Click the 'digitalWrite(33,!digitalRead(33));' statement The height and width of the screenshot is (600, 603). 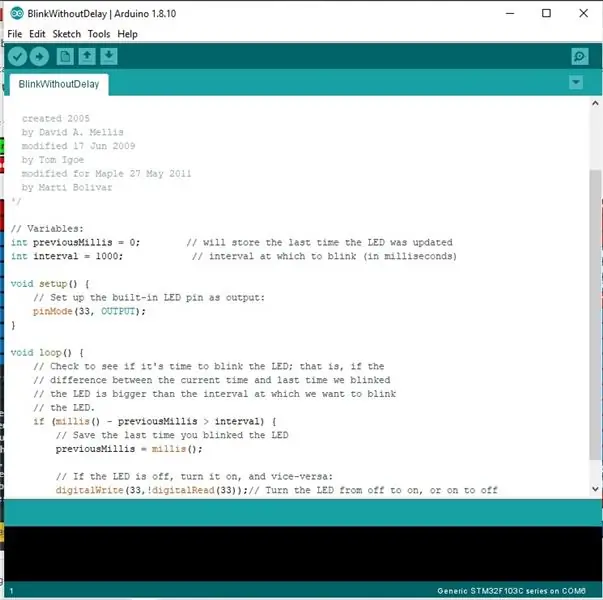tap(152, 490)
